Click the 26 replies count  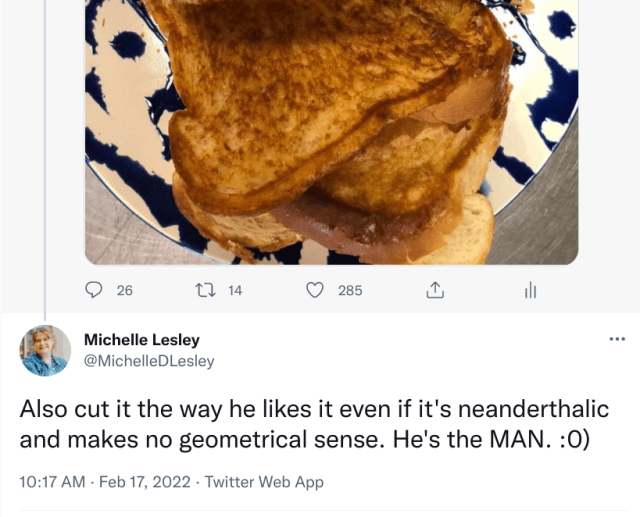pyautogui.click(x=125, y=291)
